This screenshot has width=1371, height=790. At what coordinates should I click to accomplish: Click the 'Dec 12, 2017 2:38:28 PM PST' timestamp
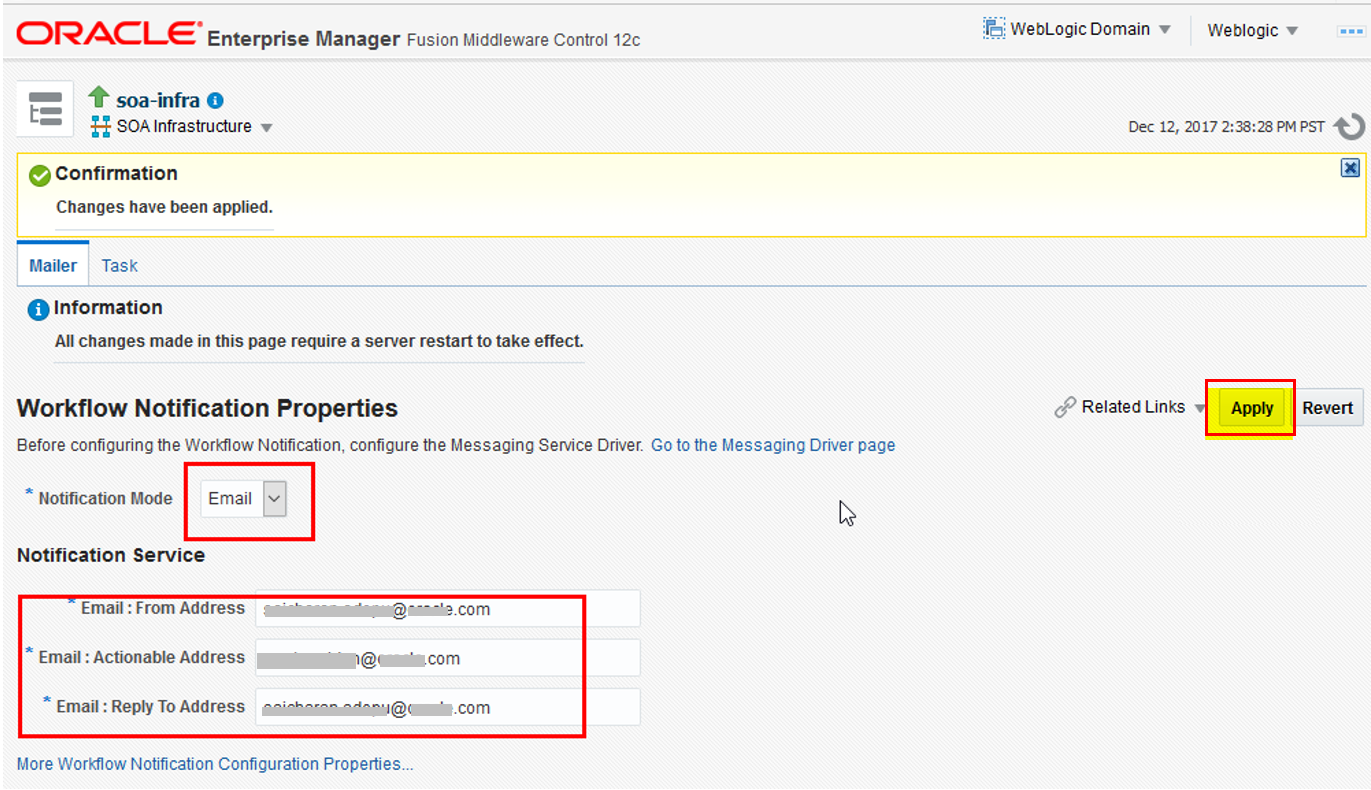pos(1226,127)
